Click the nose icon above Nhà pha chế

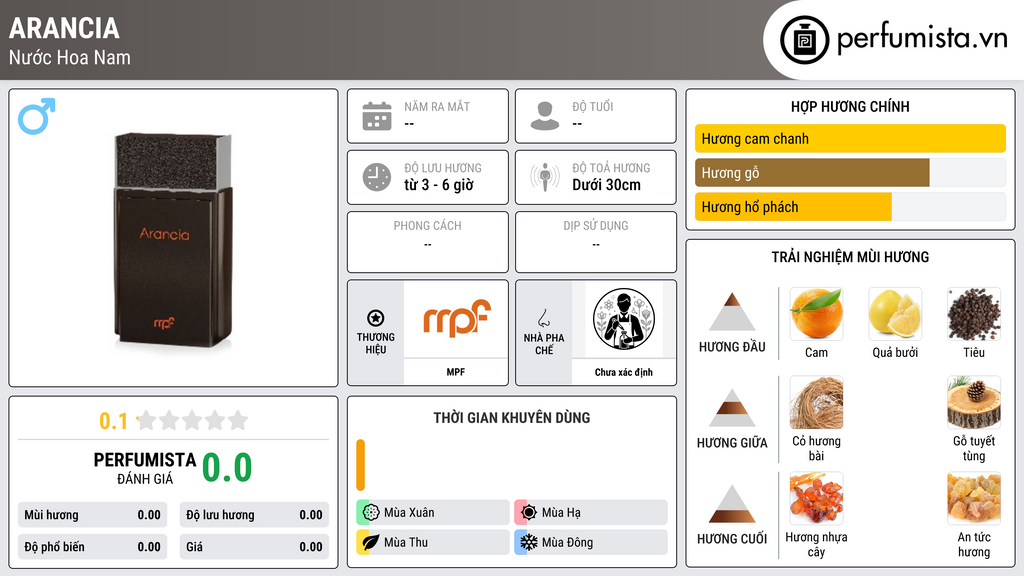[543, 318]
